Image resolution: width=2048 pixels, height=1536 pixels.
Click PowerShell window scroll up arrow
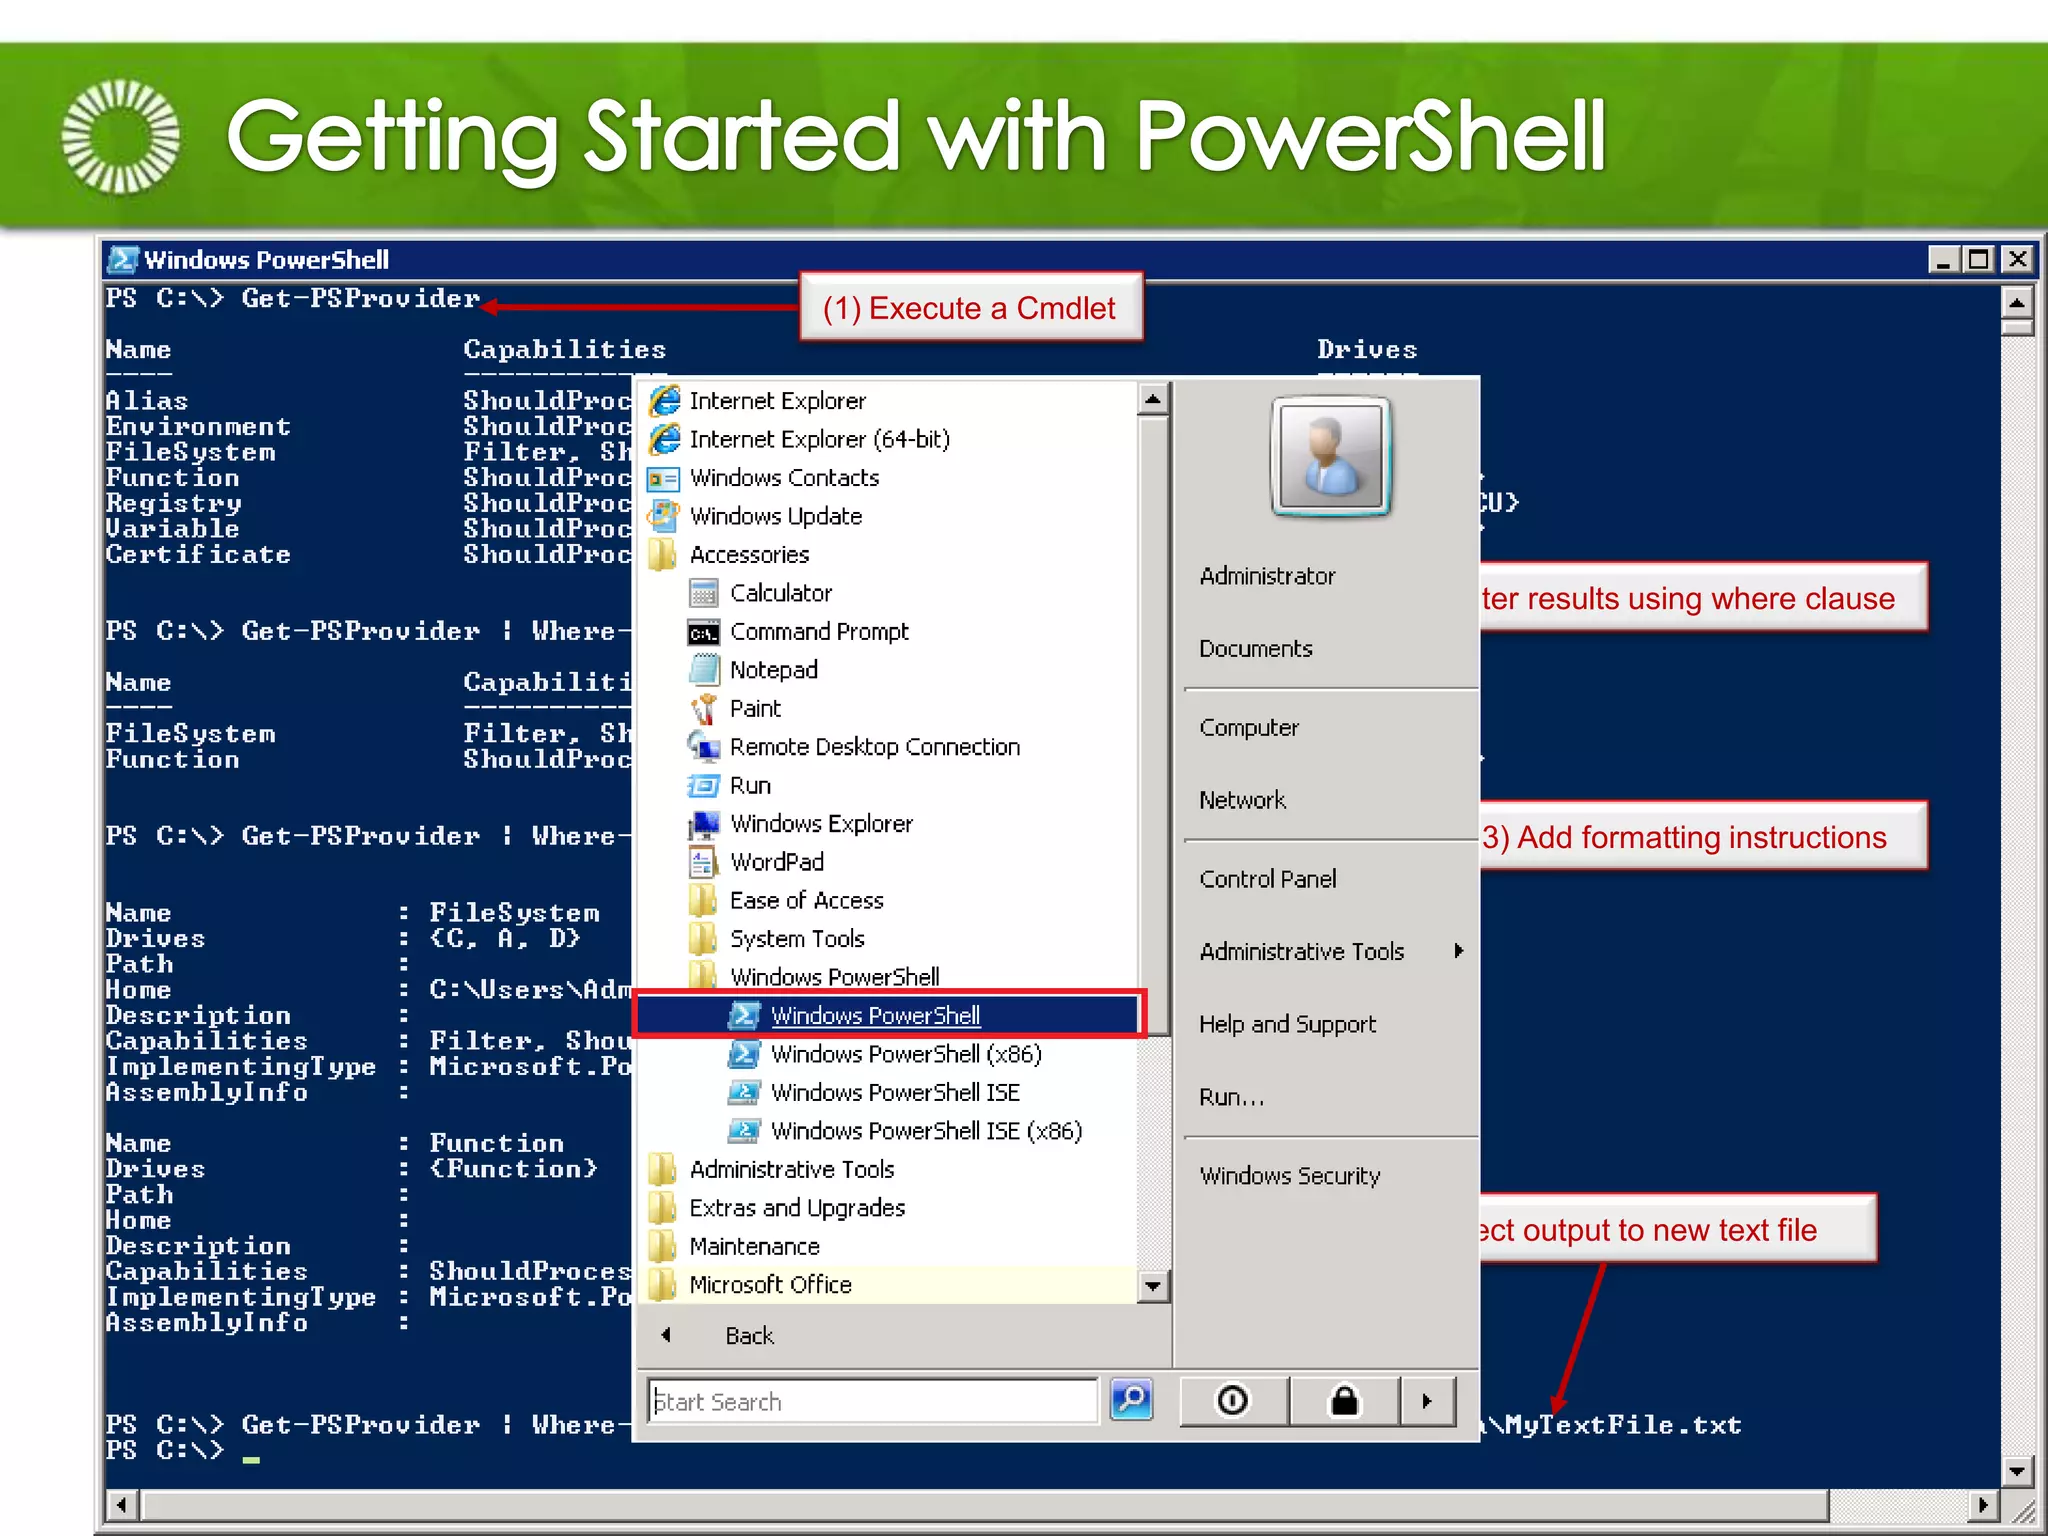tap(2017, 302)
